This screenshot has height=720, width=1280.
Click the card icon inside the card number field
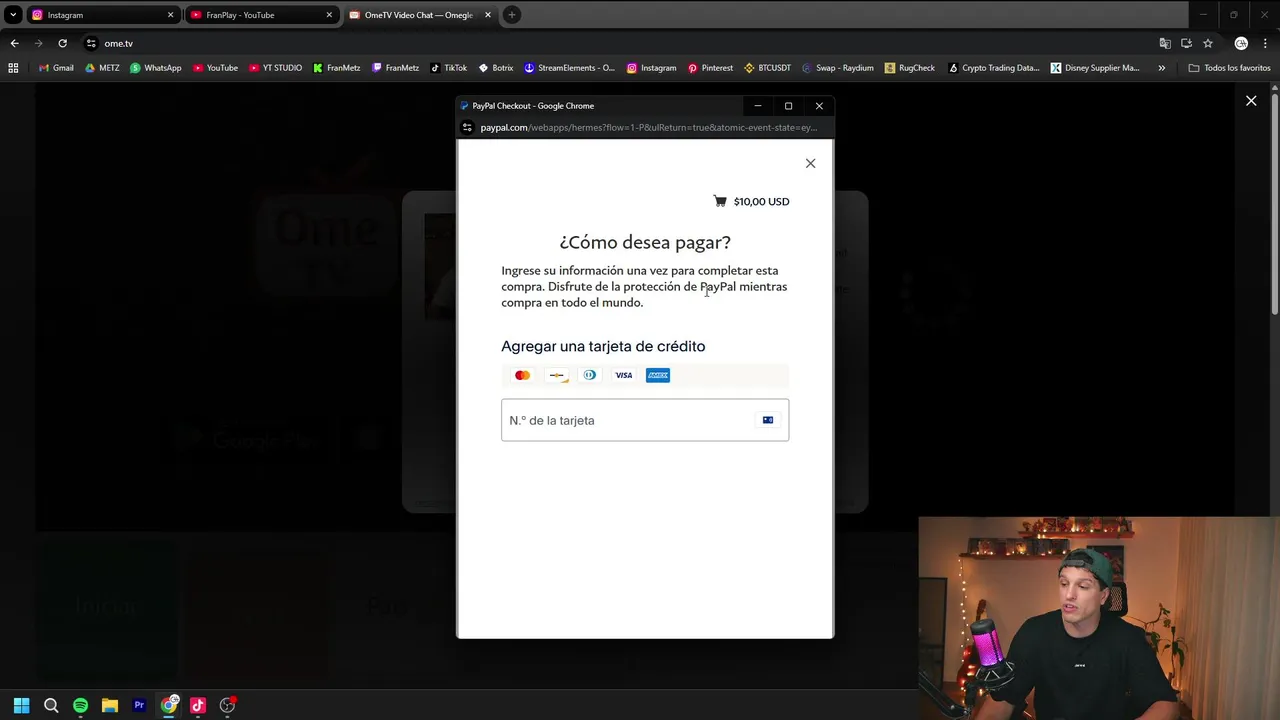(768, 420)
